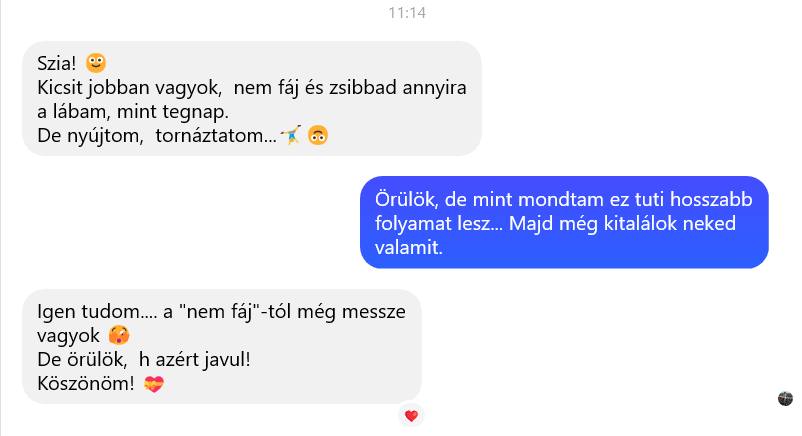This screenshot has width=802, height=436.
Task: Click the word "vagyok" in the last gray bubble
Action: tap(69, 336)
